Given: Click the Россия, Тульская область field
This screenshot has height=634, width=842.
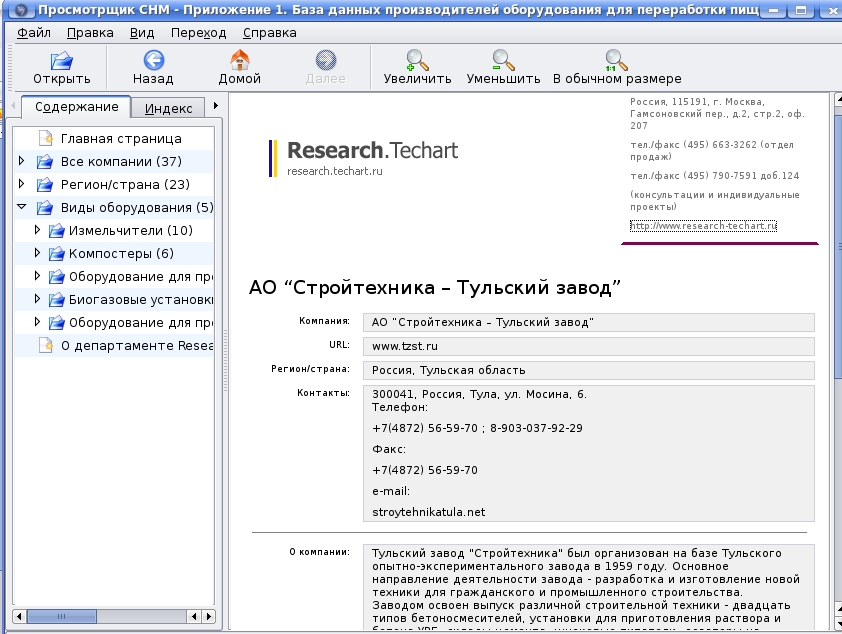Looking at the screenshot, I should (589, 370).
